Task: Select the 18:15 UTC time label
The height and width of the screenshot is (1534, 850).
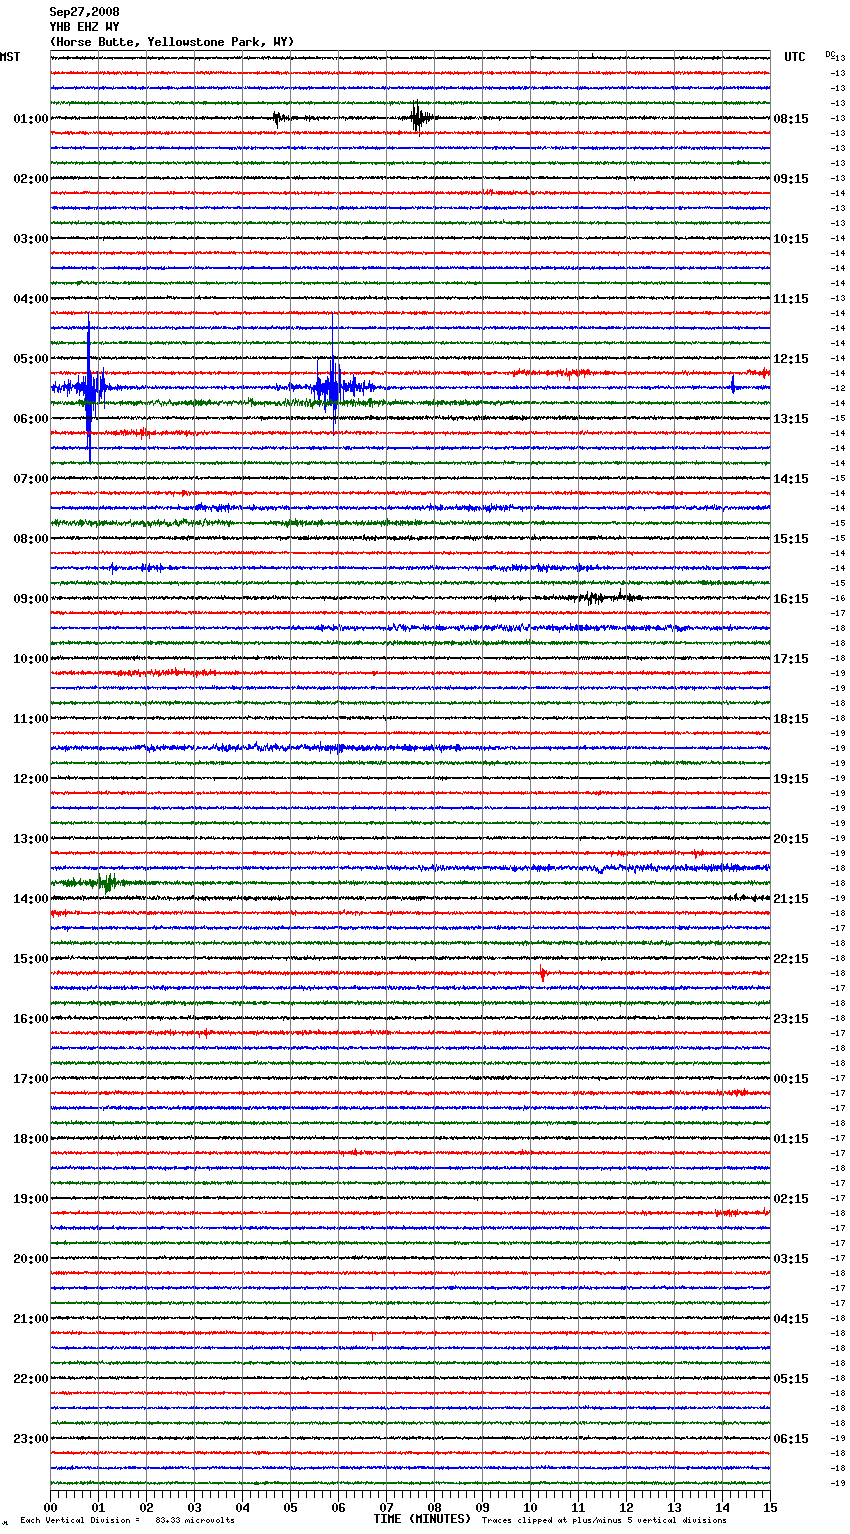Action: pyautogui.click(x=791, y=719)
